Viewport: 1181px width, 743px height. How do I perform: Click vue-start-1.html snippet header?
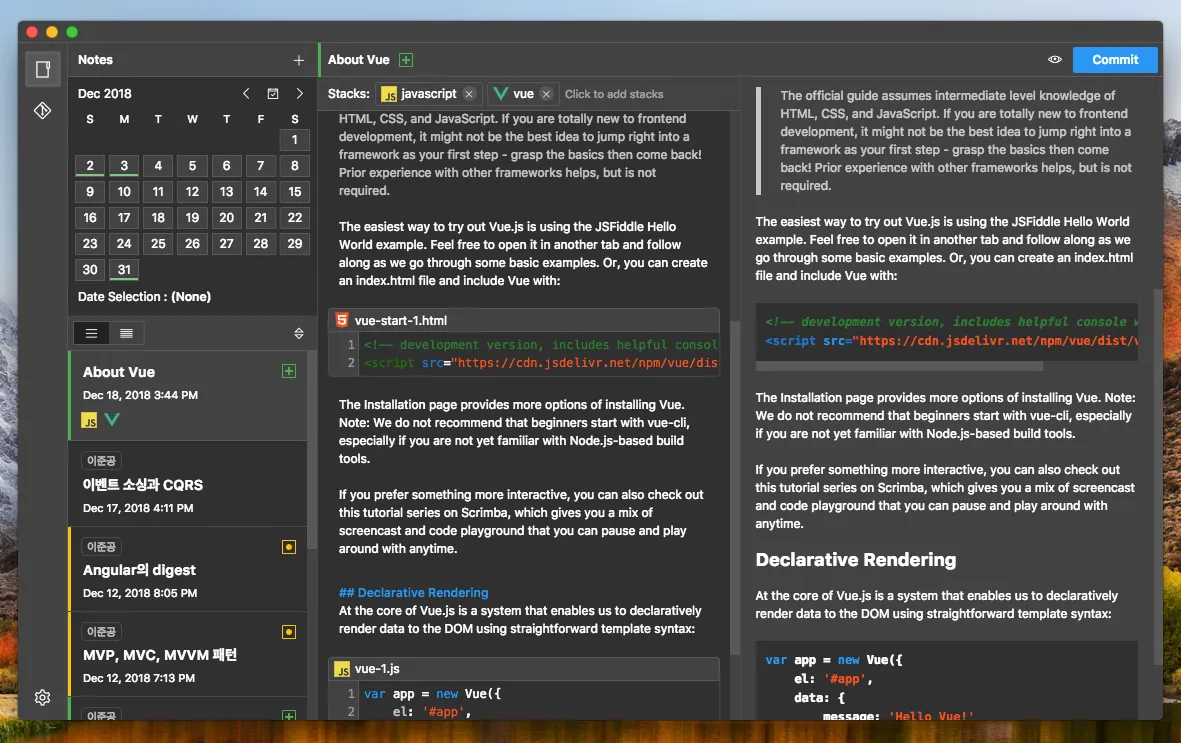[x=524, y=320]
